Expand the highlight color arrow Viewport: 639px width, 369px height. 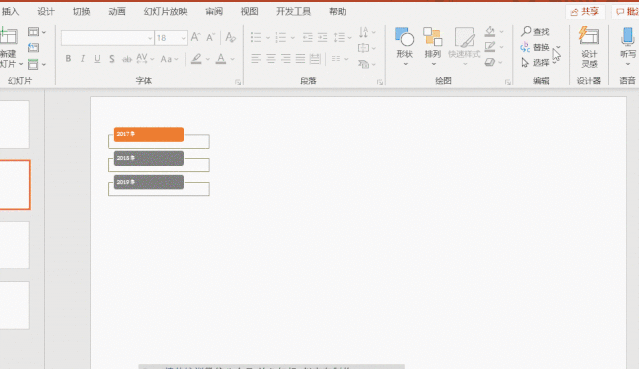pos(208,60)
